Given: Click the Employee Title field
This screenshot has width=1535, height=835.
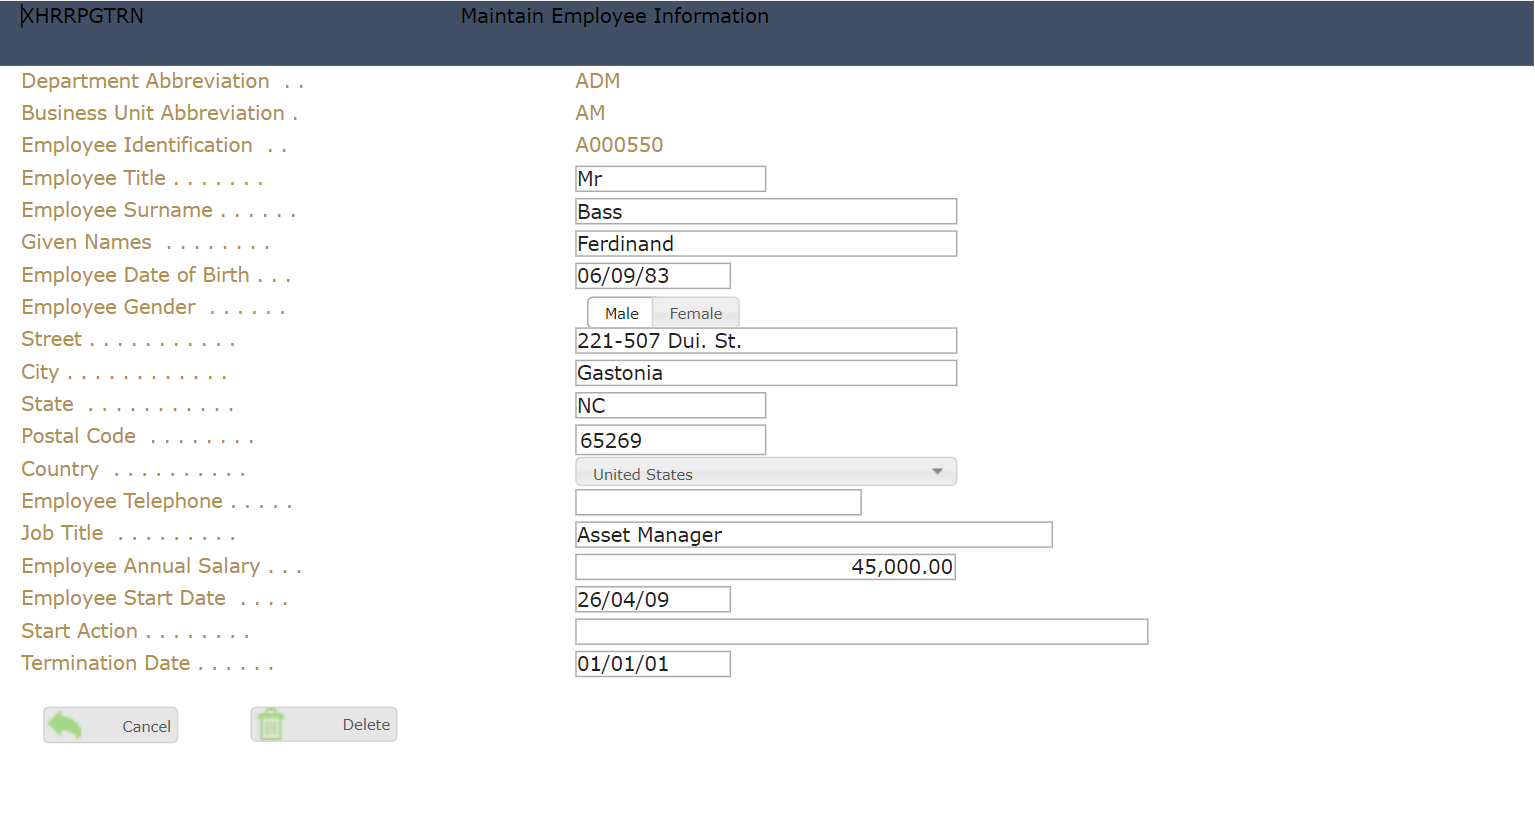Looking at the screenshot, I should [670, 179].
